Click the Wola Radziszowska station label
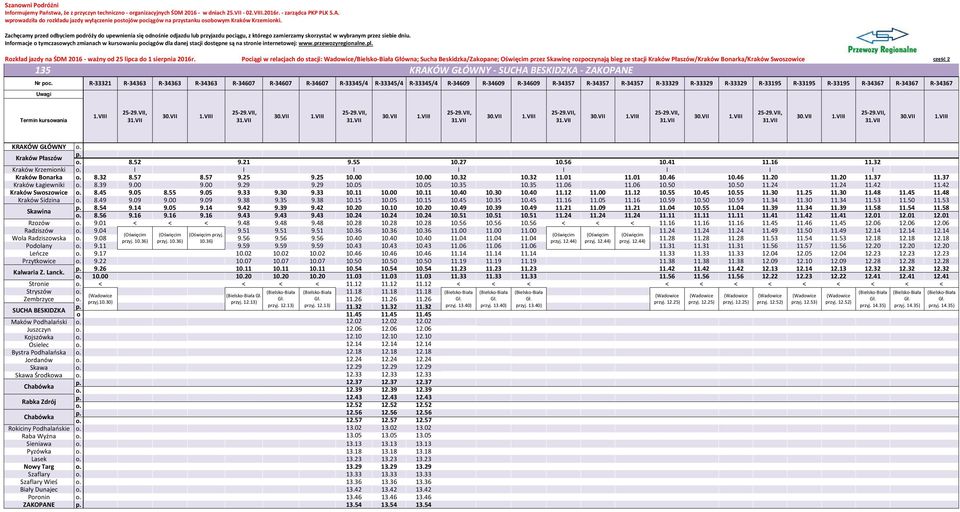The image size is (960, 512). (40, 238)
